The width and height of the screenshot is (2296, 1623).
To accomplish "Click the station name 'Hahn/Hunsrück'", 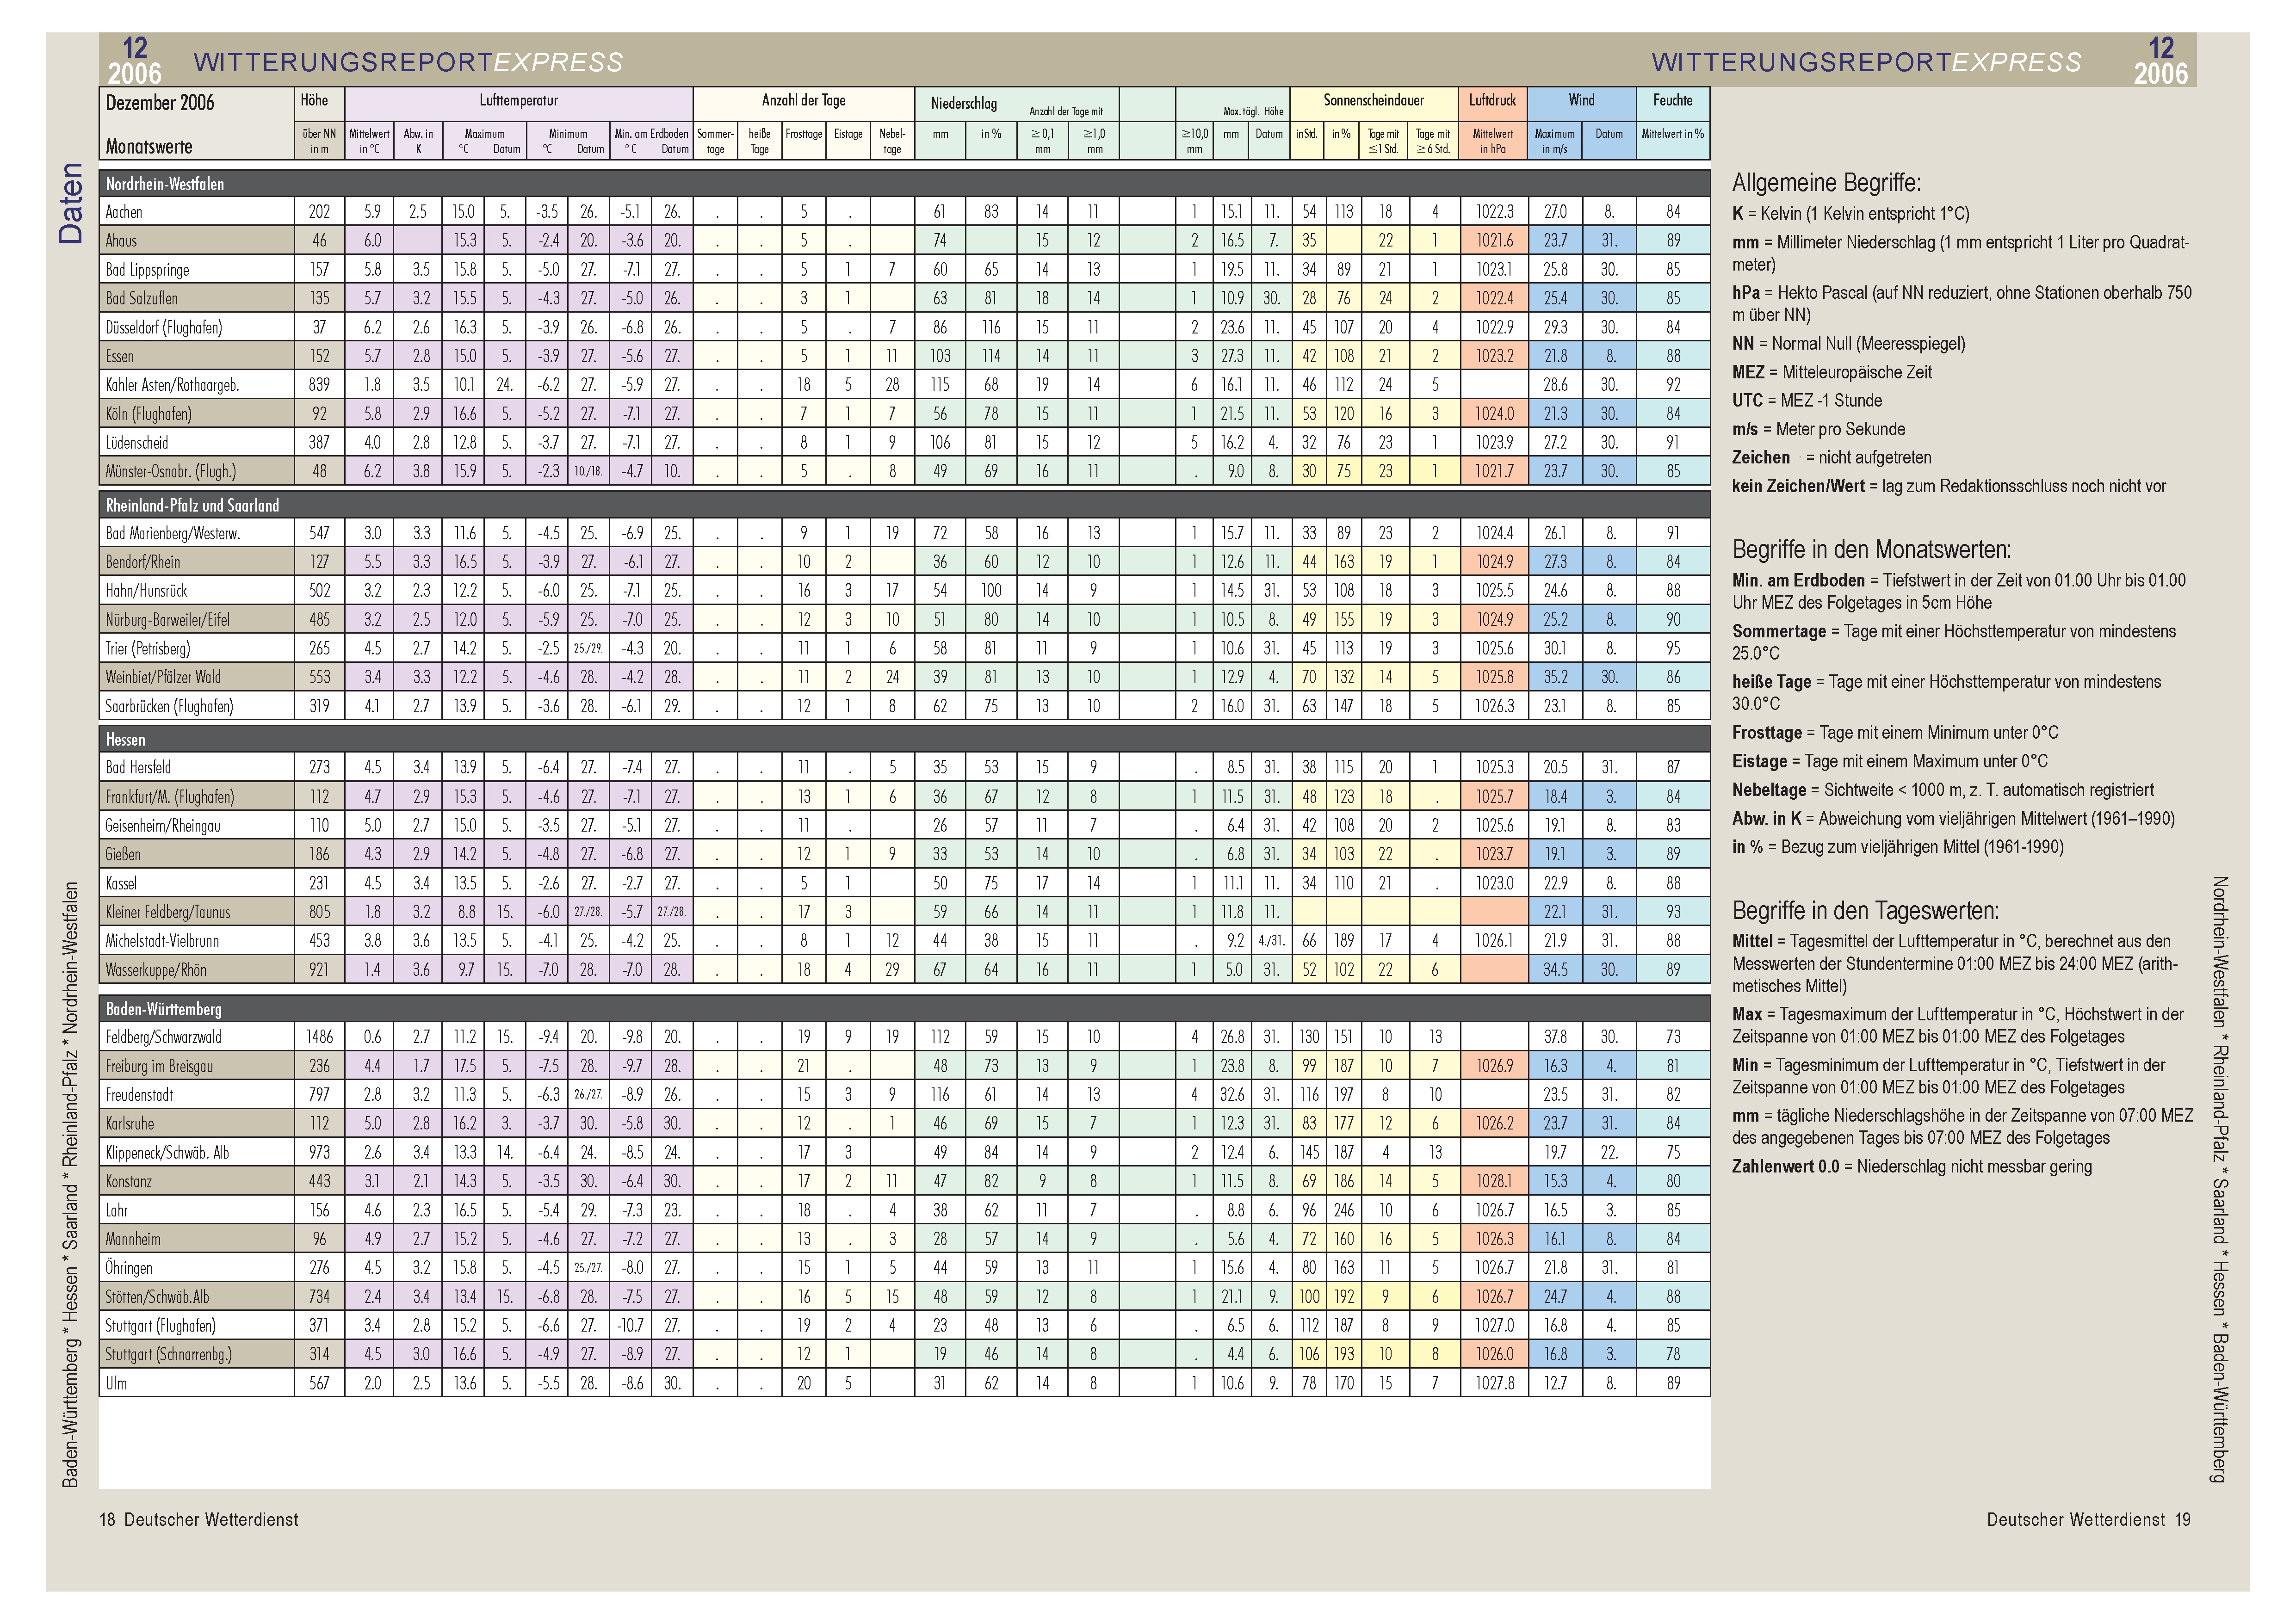I will [x=146, y=591].
